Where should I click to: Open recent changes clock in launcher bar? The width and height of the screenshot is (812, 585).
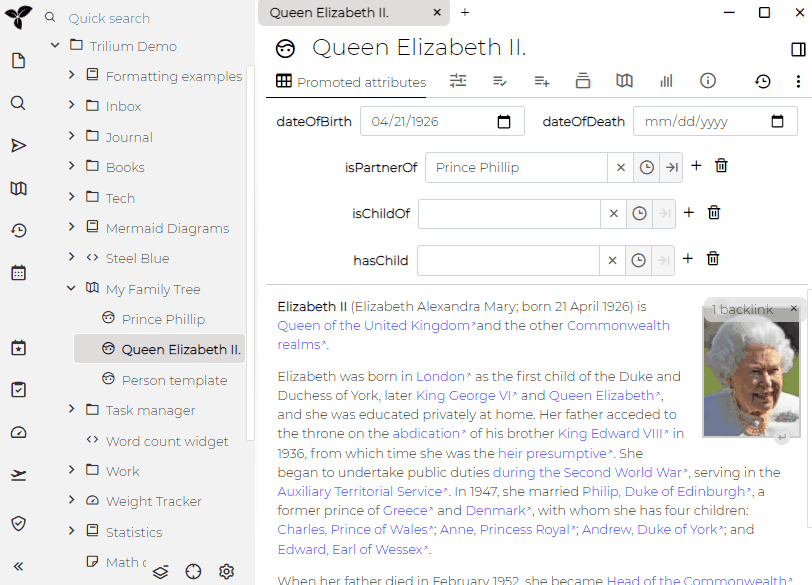click(x=17, y=230)
